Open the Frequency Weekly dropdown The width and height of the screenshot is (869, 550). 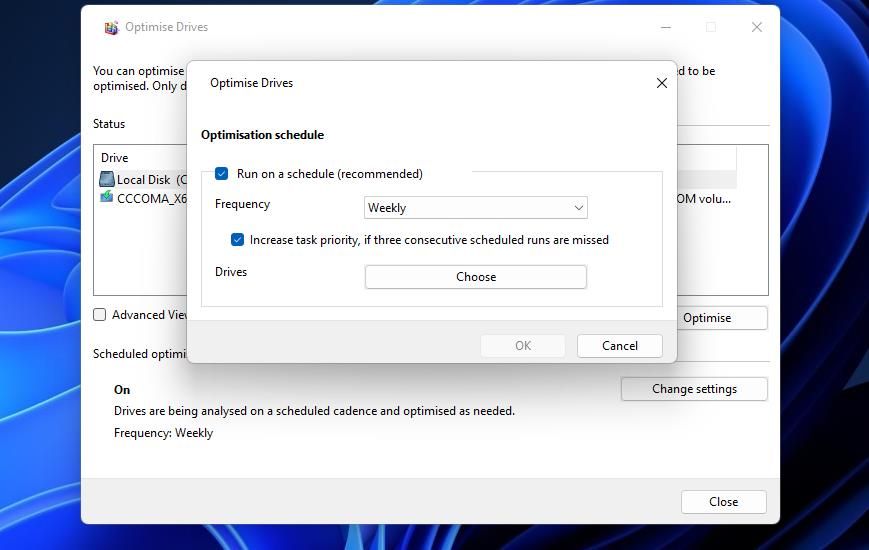point(476,207)
